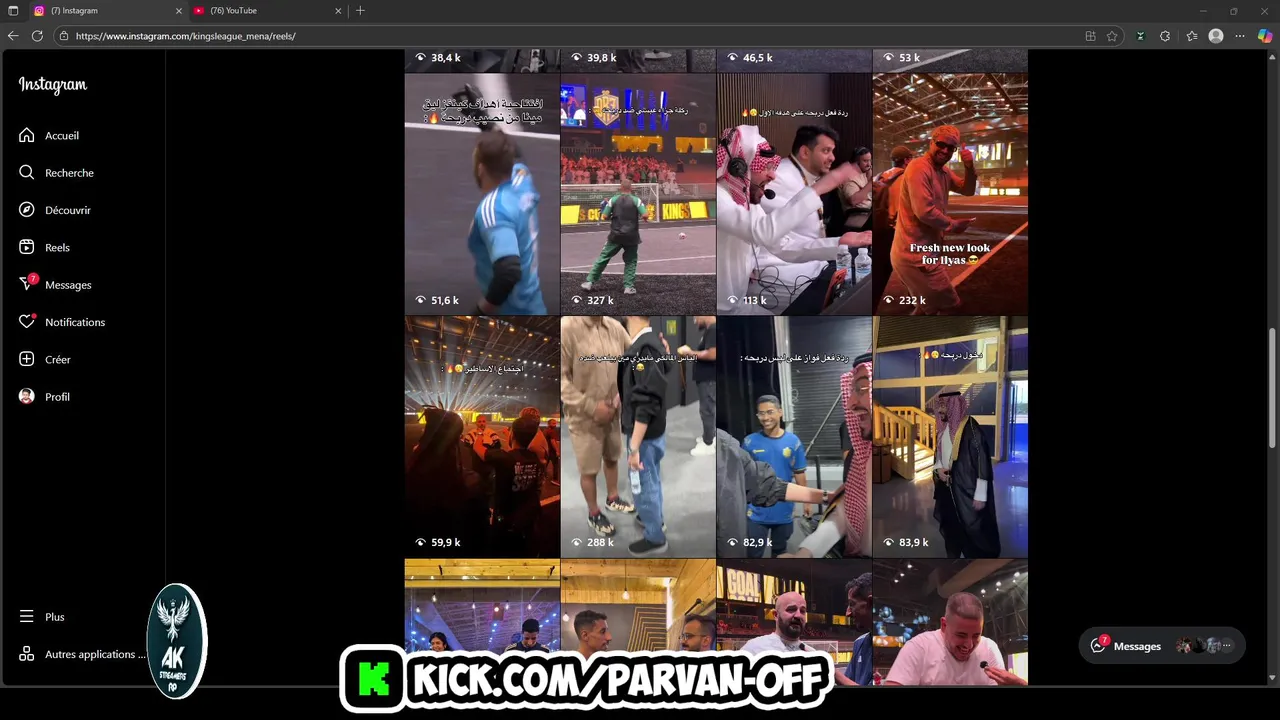Click the Notifications heart icon
The width and height of the screenshot is (1280, 720).
(x=27, y=322)
